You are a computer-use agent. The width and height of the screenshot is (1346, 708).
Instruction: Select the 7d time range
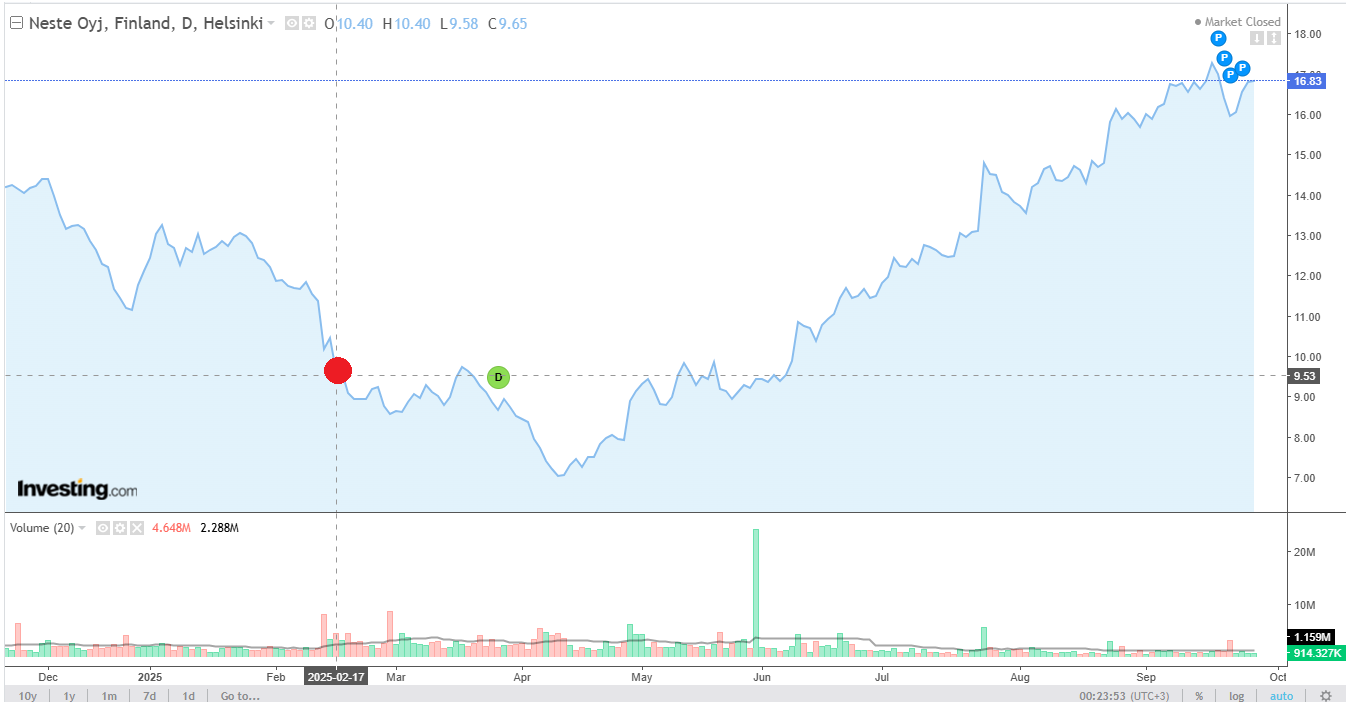point(148,696)
